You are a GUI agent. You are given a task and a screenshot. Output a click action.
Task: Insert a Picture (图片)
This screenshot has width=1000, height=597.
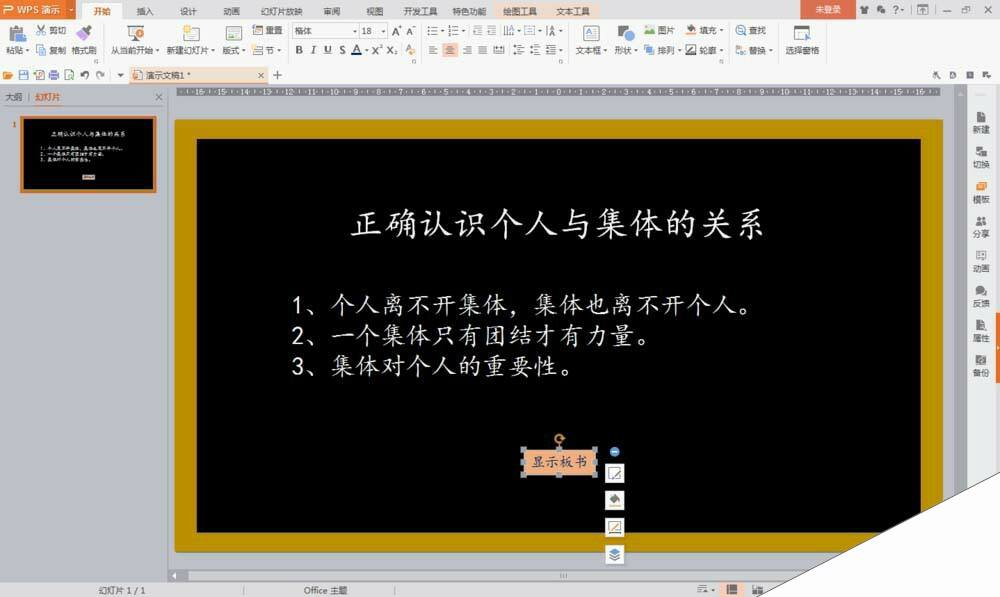point(659,30)
